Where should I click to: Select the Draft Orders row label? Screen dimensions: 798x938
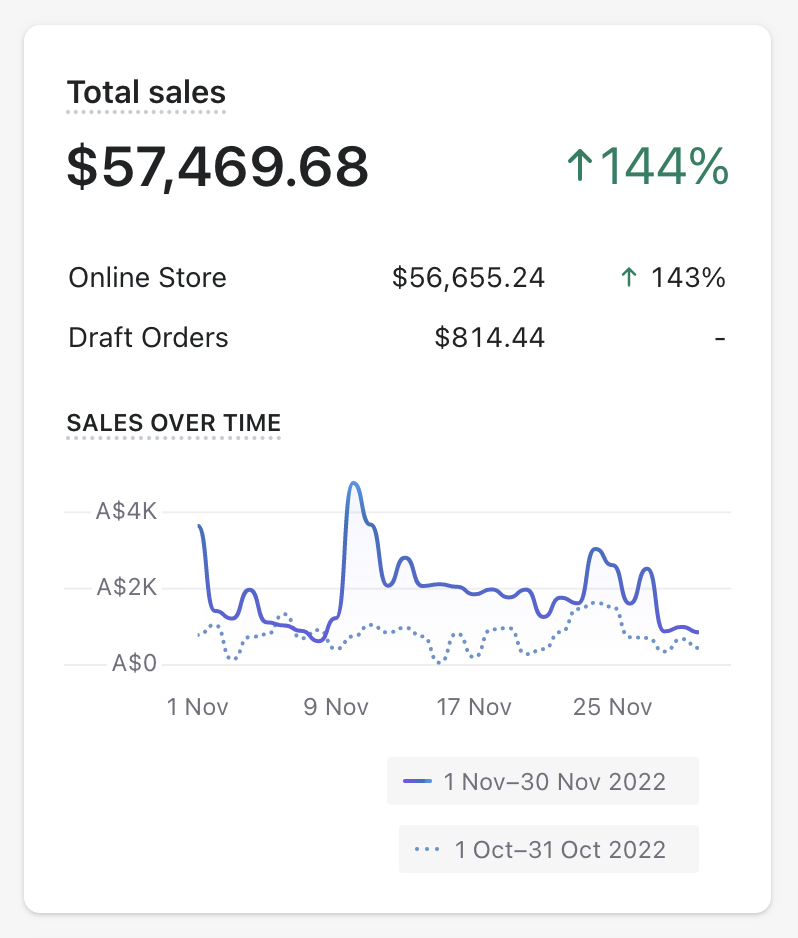coord(148,338)
